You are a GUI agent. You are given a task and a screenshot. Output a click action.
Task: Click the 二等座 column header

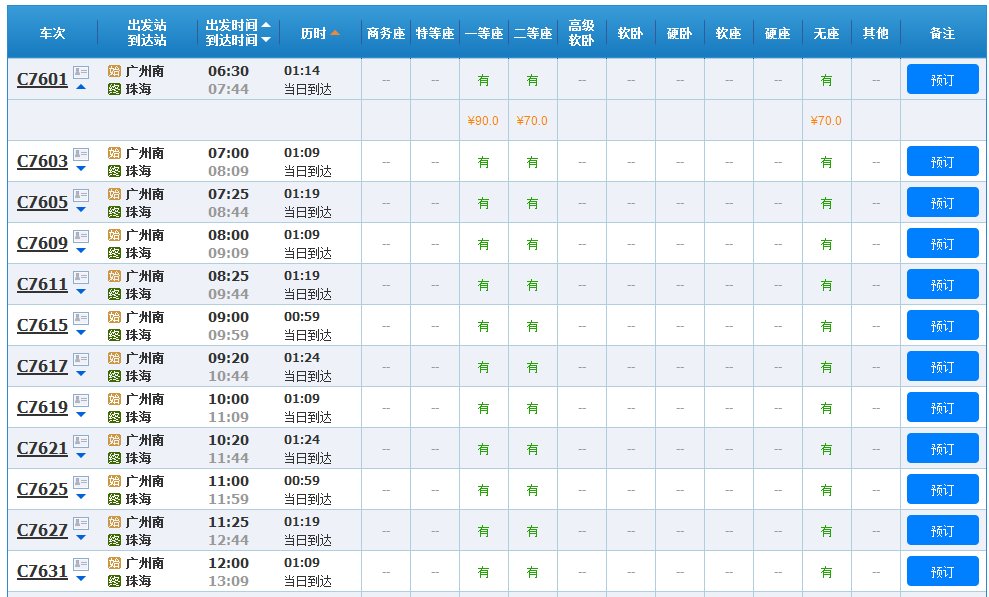[x=532, y=32]
